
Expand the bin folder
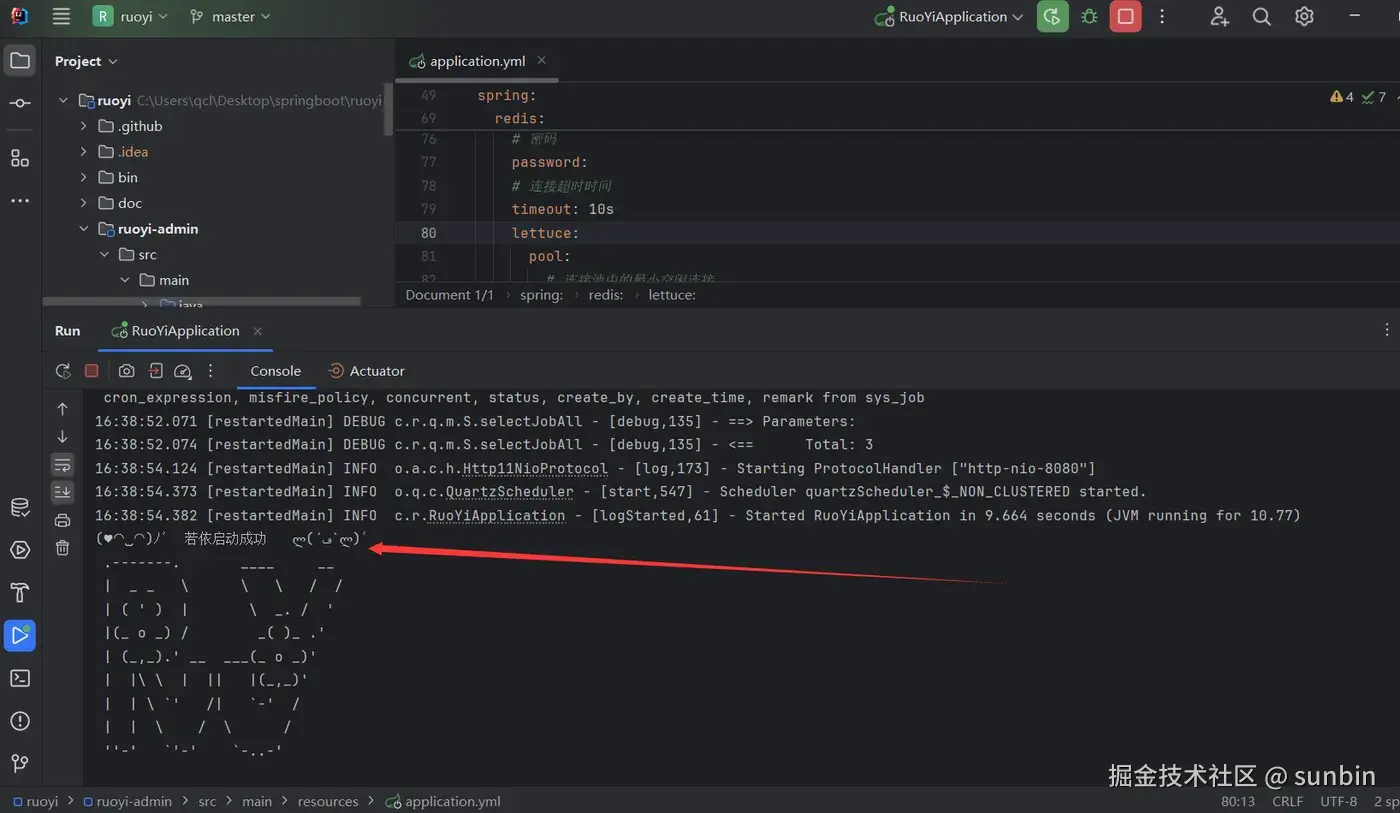click(x=84, y=177)
